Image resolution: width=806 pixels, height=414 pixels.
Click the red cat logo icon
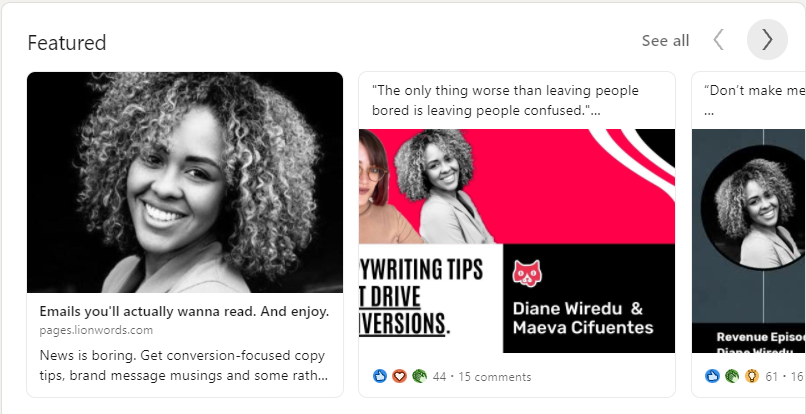(x=527, y=273)
